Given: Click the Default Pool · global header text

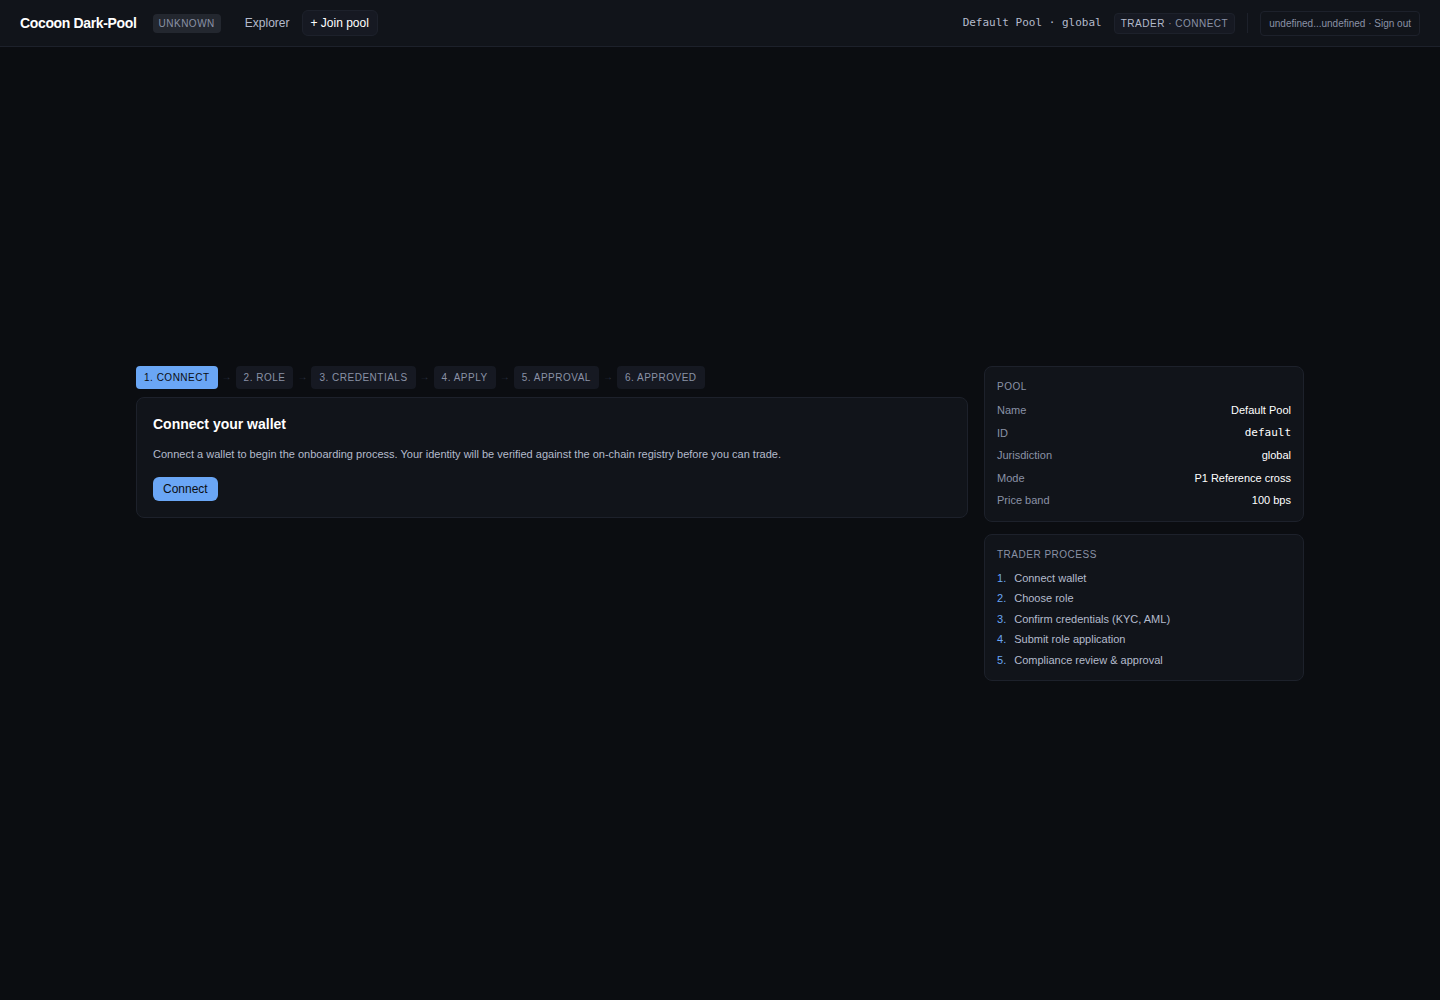Looking at the screenshot, I should pos(1031,22).
